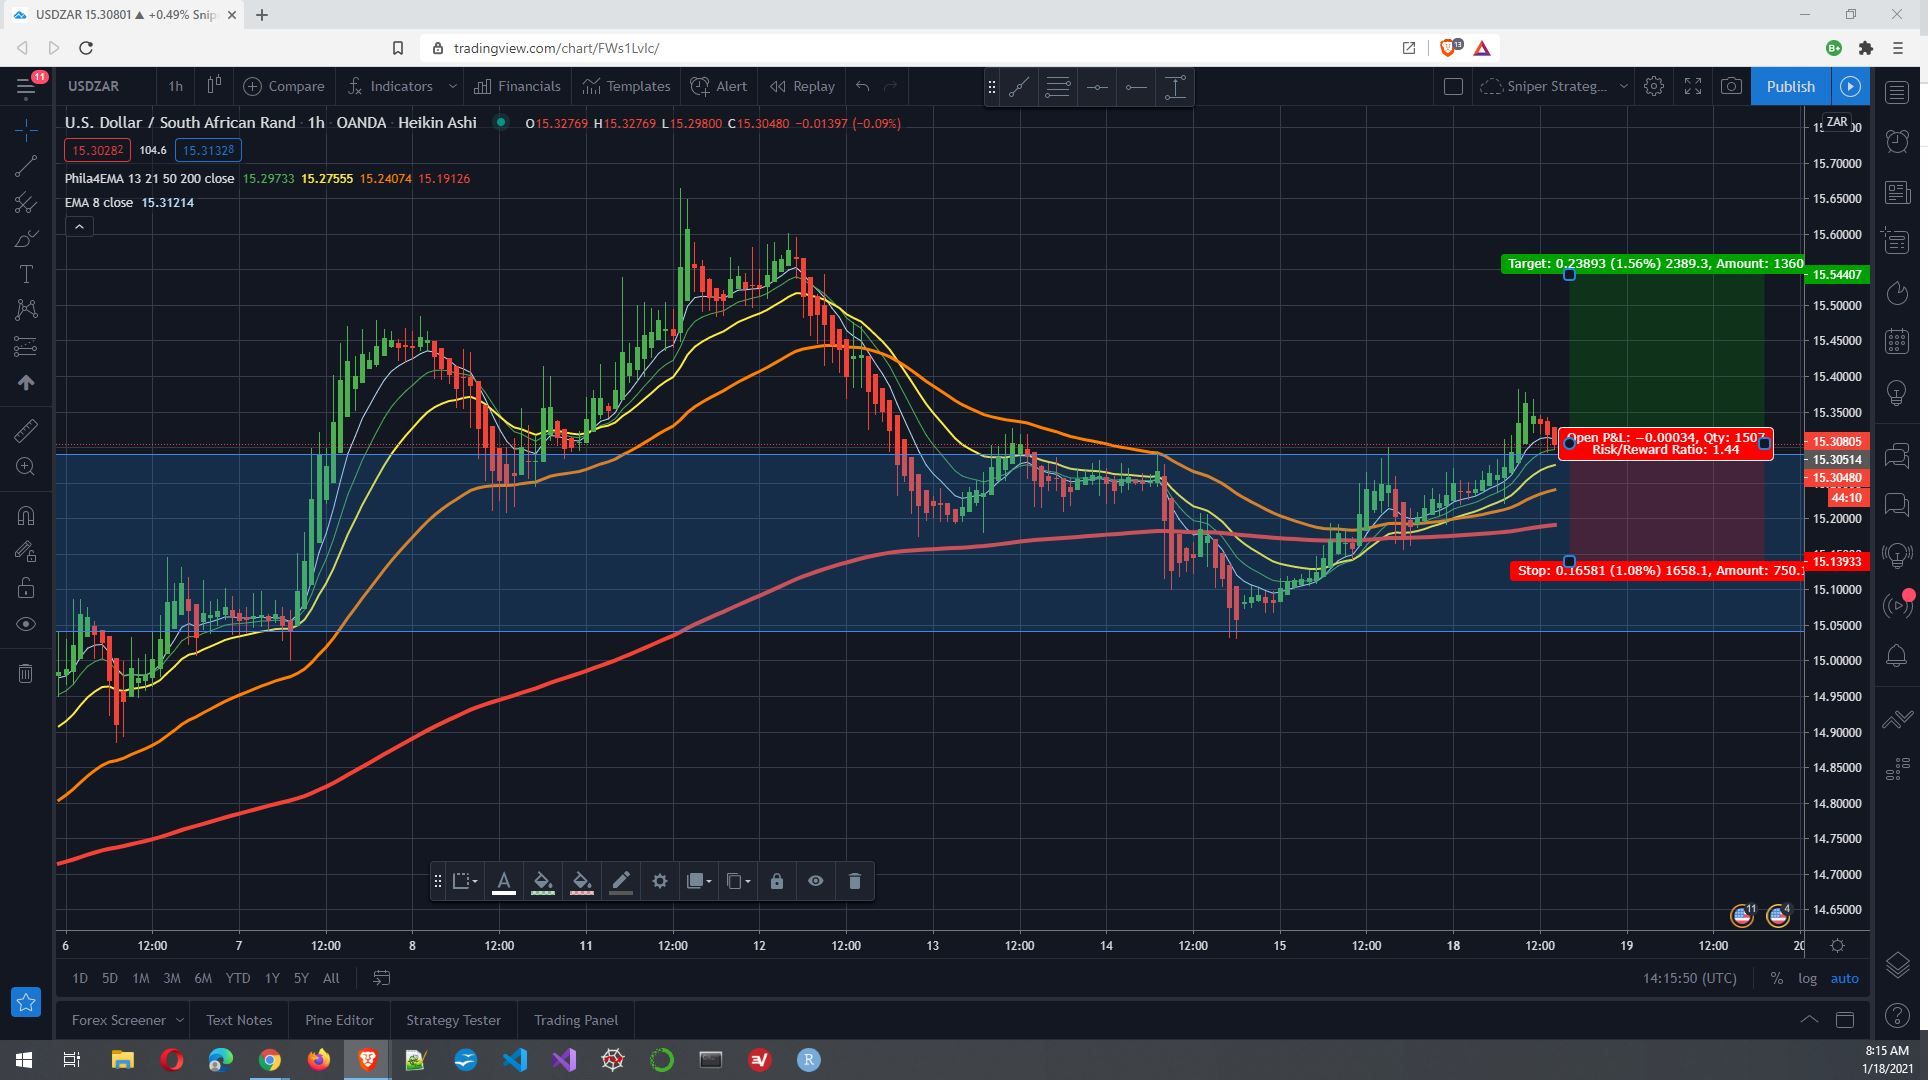Hide all drawings with the eye icon
The image size is (1928, 1080).
point(26,625)
